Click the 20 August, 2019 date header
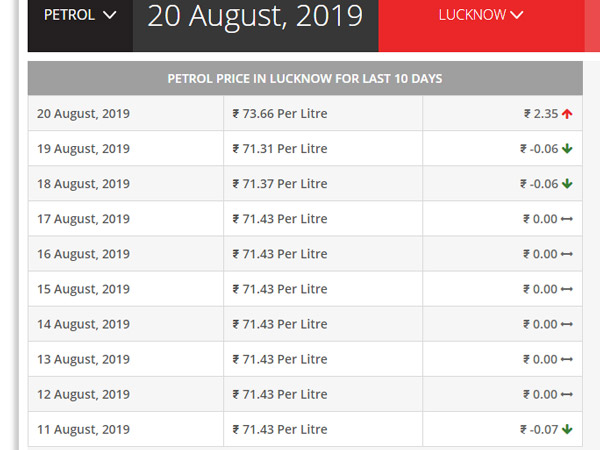Image resolution: width=600 pixels, height=450 pixels. click(255, 16)
